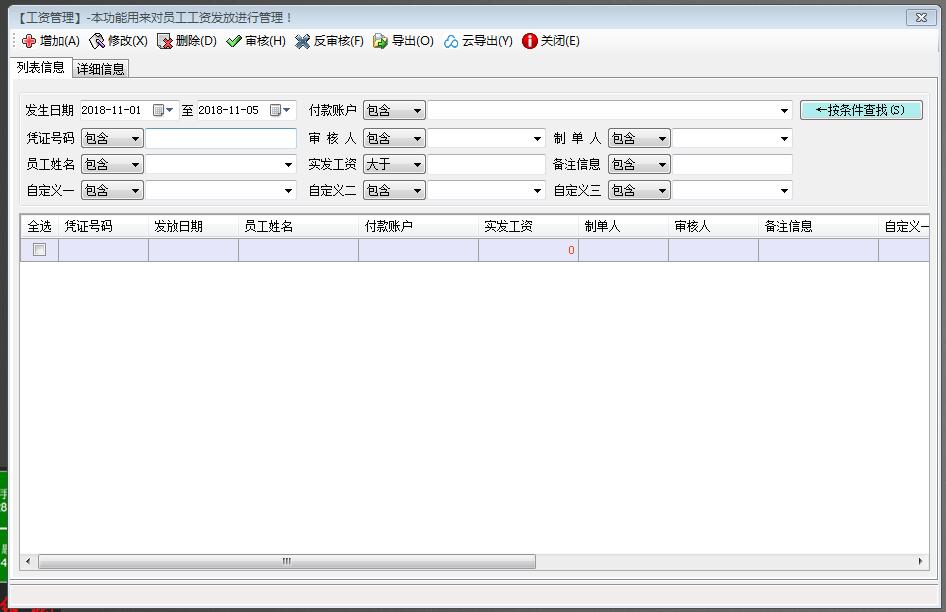Expand the 员工姓名 value dropdown list
The height and width of the screenshot is (612, 946).
[289, 165]
